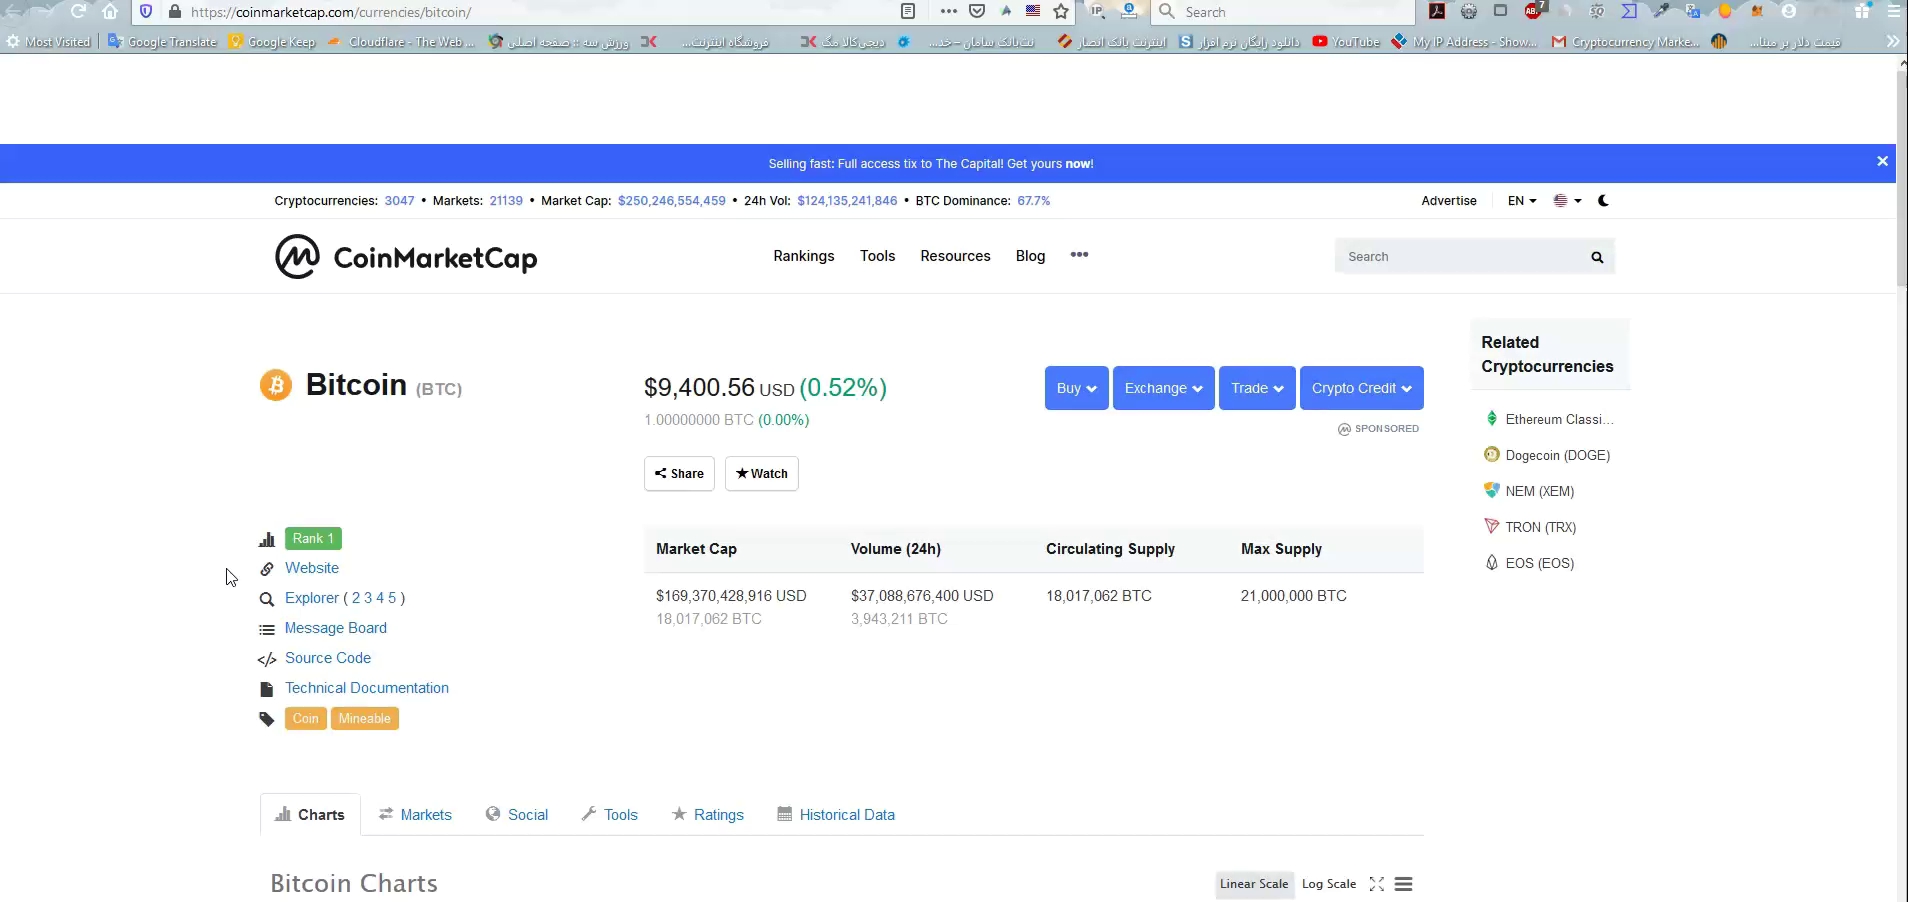The height and width of the screenshot is (902, 1908).
Task: Click the Watch button
Action: click(761, 474)
